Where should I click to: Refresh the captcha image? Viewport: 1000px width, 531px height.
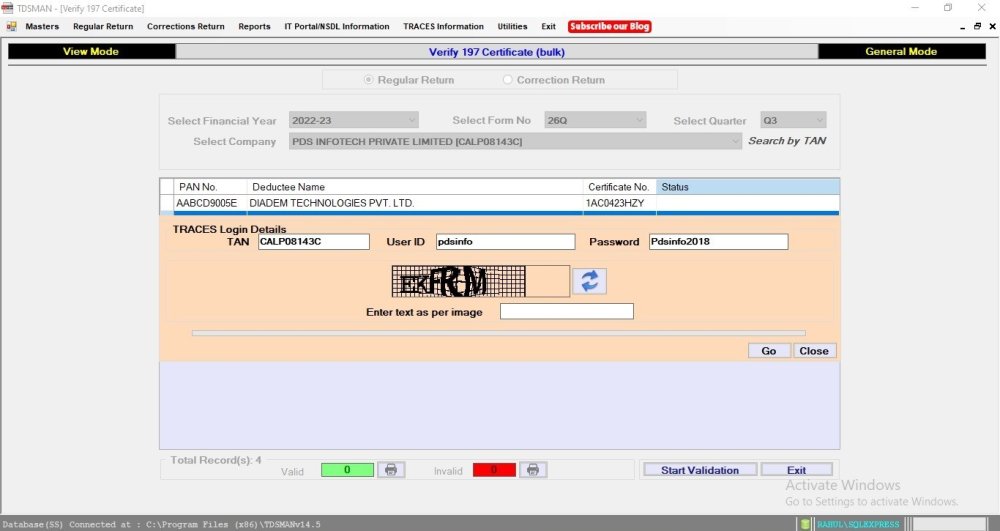tap(589, 281)
